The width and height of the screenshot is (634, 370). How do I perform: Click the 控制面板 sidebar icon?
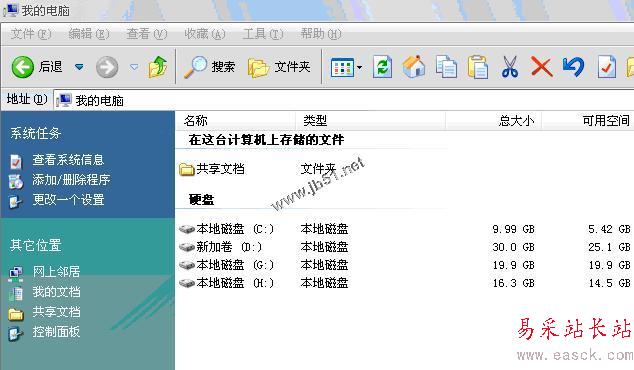(16, 334)
